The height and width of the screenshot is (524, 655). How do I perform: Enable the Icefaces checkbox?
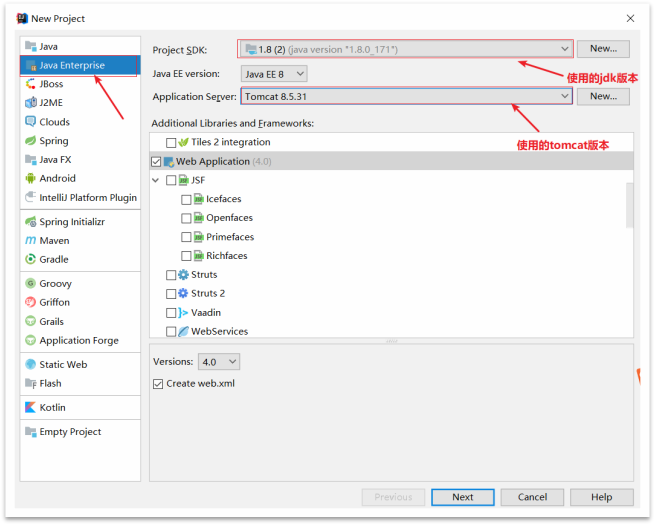click(186, 200)
